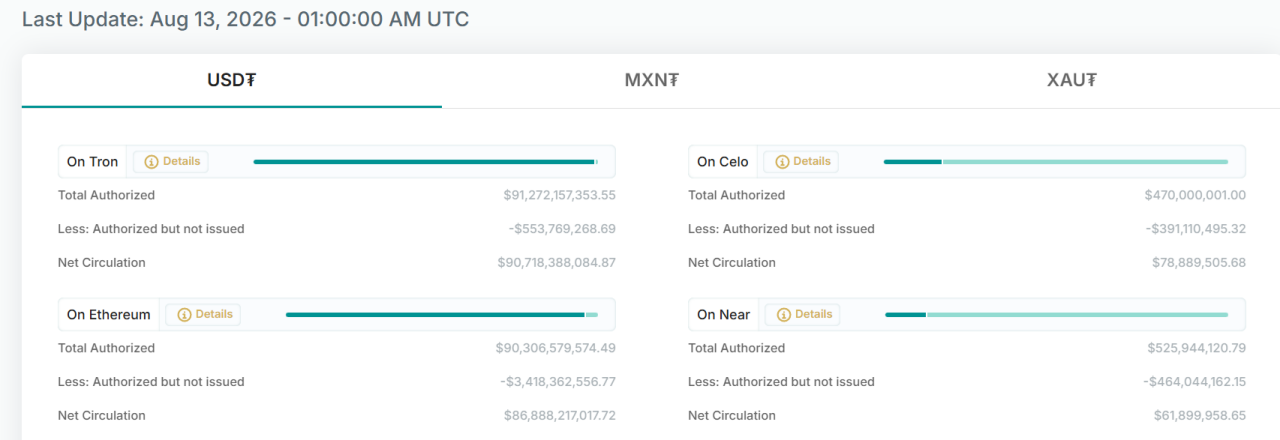Click the On Celo circulation progress bar
1280x440 pixels.
click(x=1056, y=162)
